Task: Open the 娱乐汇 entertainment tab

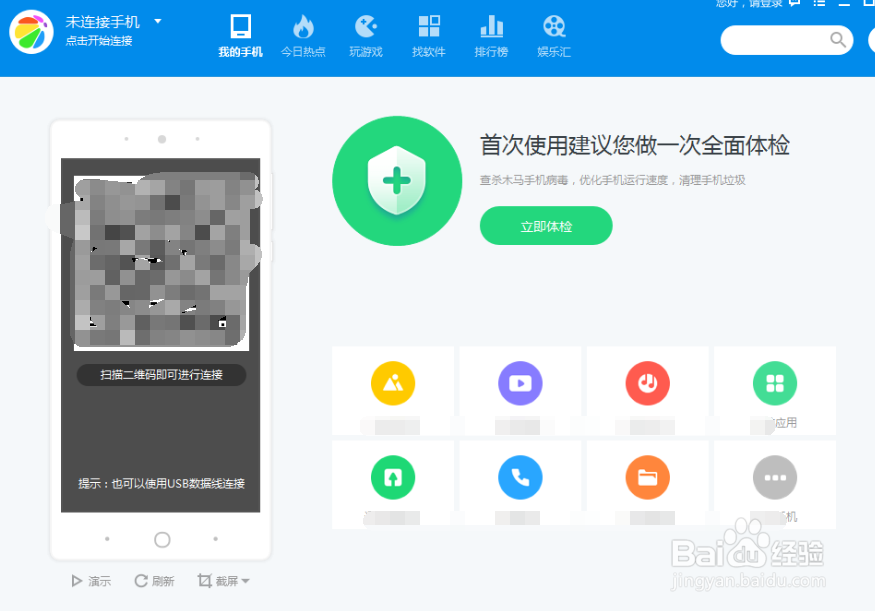Action: click(x=554, y=36)
